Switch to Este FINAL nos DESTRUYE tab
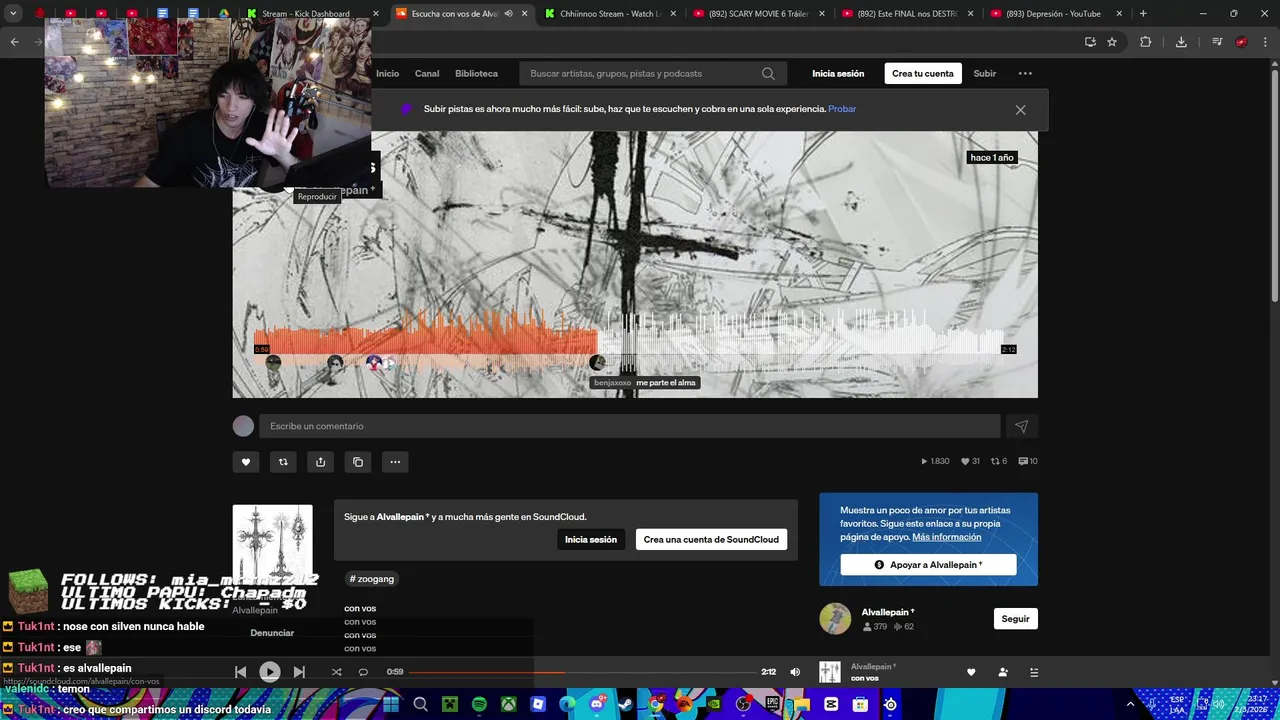This screenshot has height=720, width=1280. (x=907, y=14)
